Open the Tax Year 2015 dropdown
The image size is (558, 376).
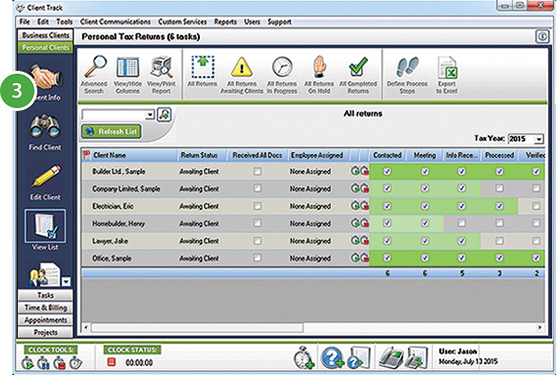(x=539, y=139)
